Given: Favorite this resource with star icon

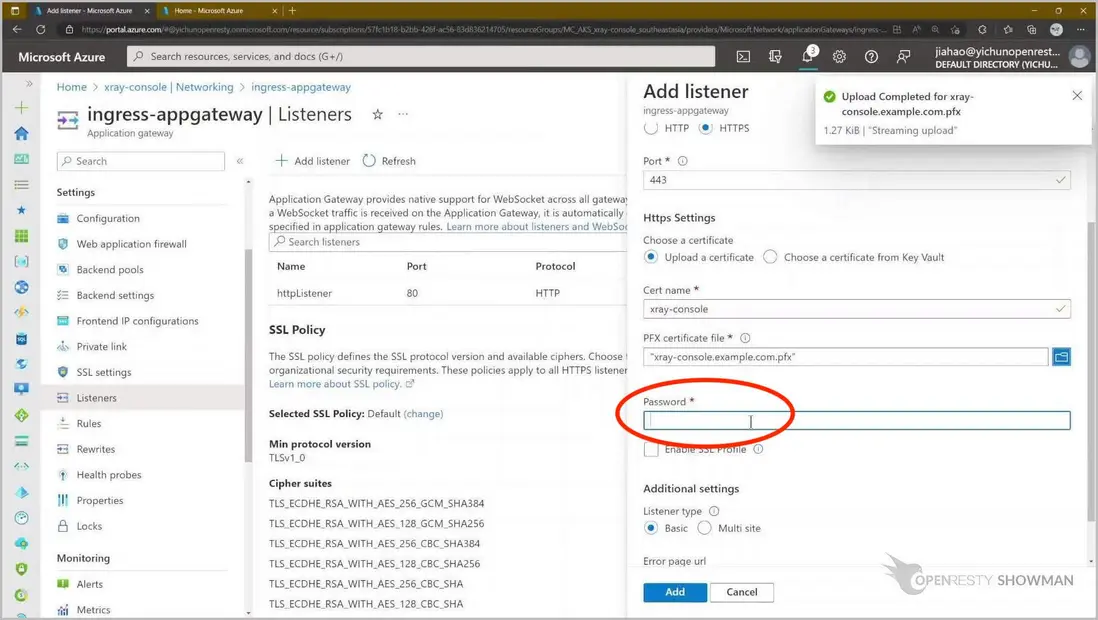Looking at the screenshot, I should coord(377,115).
